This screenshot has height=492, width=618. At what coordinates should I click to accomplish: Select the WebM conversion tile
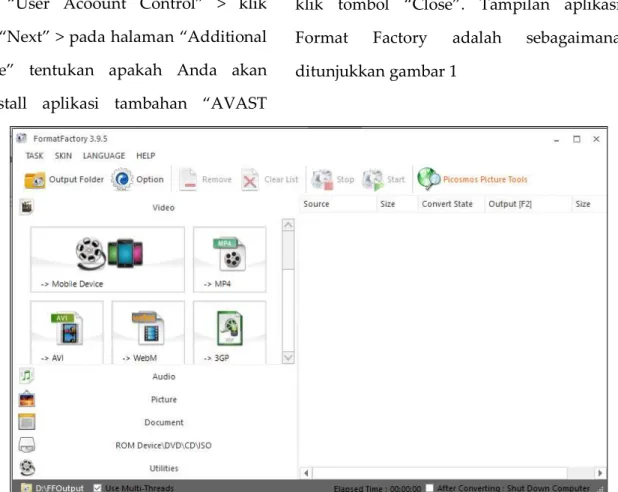pos(148,332)
